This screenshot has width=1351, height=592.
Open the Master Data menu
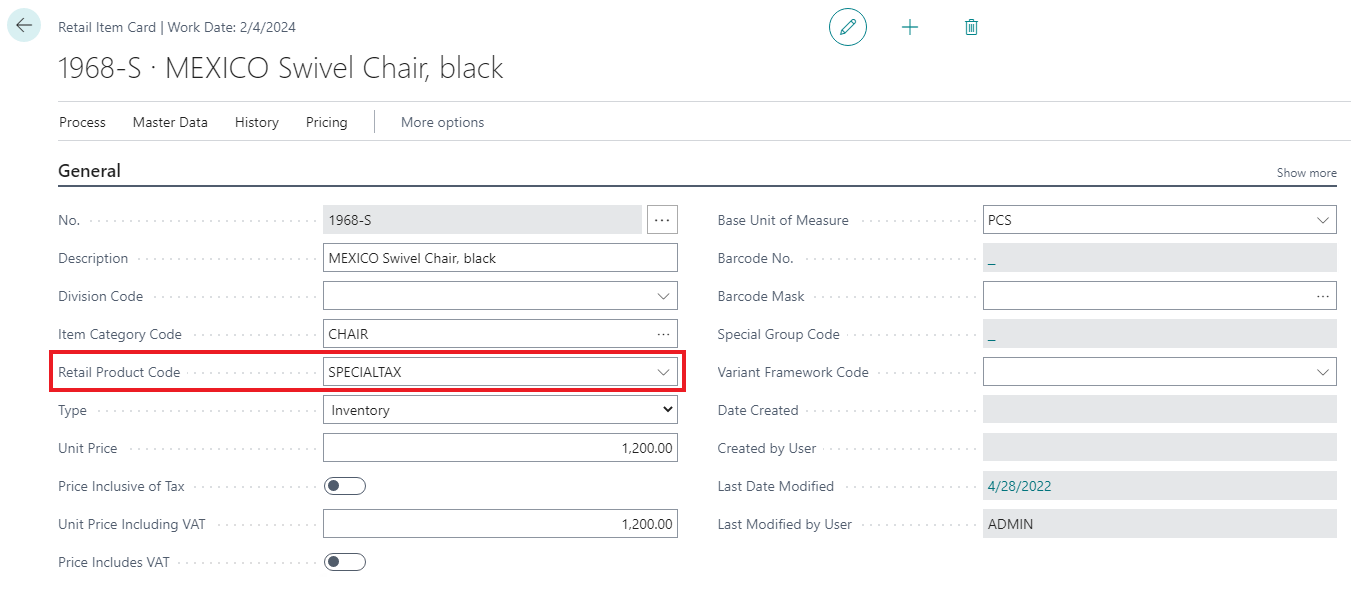click(x=170, y=122)
